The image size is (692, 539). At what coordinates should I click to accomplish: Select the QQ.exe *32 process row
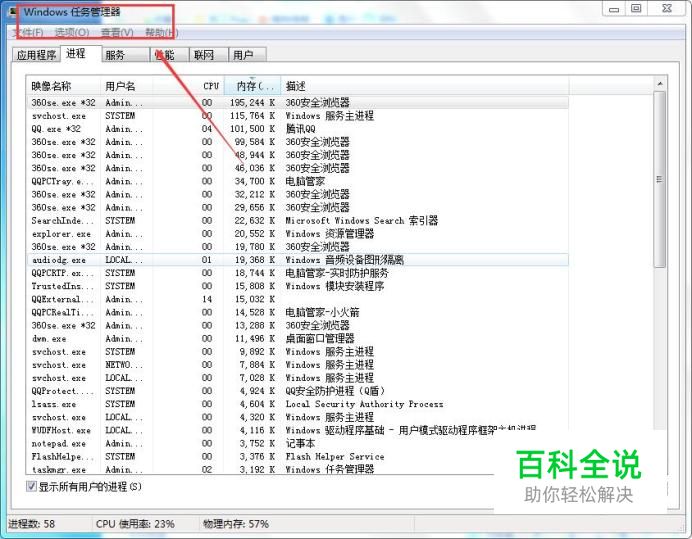tap(297, 128)
